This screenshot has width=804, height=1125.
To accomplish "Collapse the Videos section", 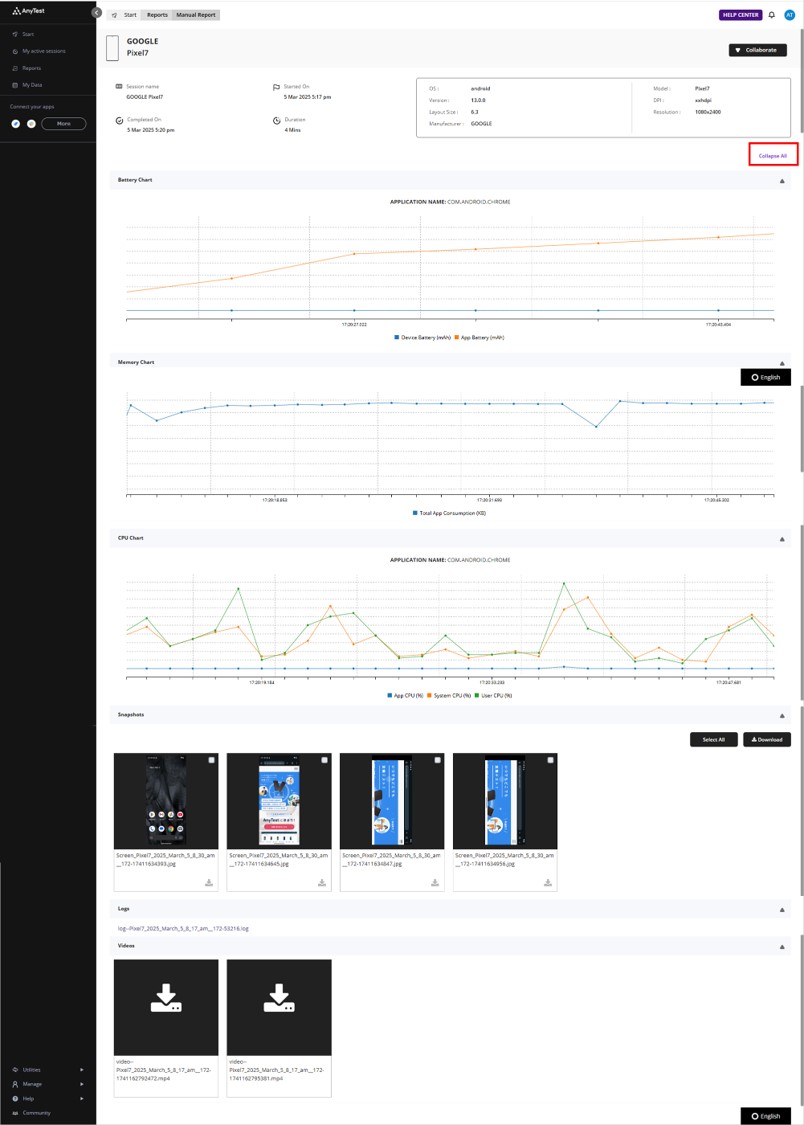I will pyautogui.click(x=782, y=947).
